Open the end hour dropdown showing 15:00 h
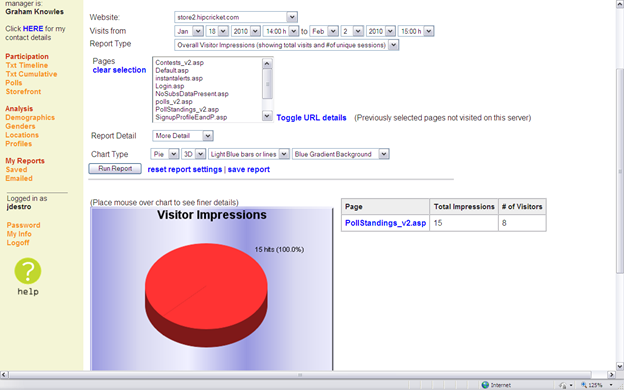Image resolution: width=624 pixels, height=390 pixels. (x=416, y=31)
